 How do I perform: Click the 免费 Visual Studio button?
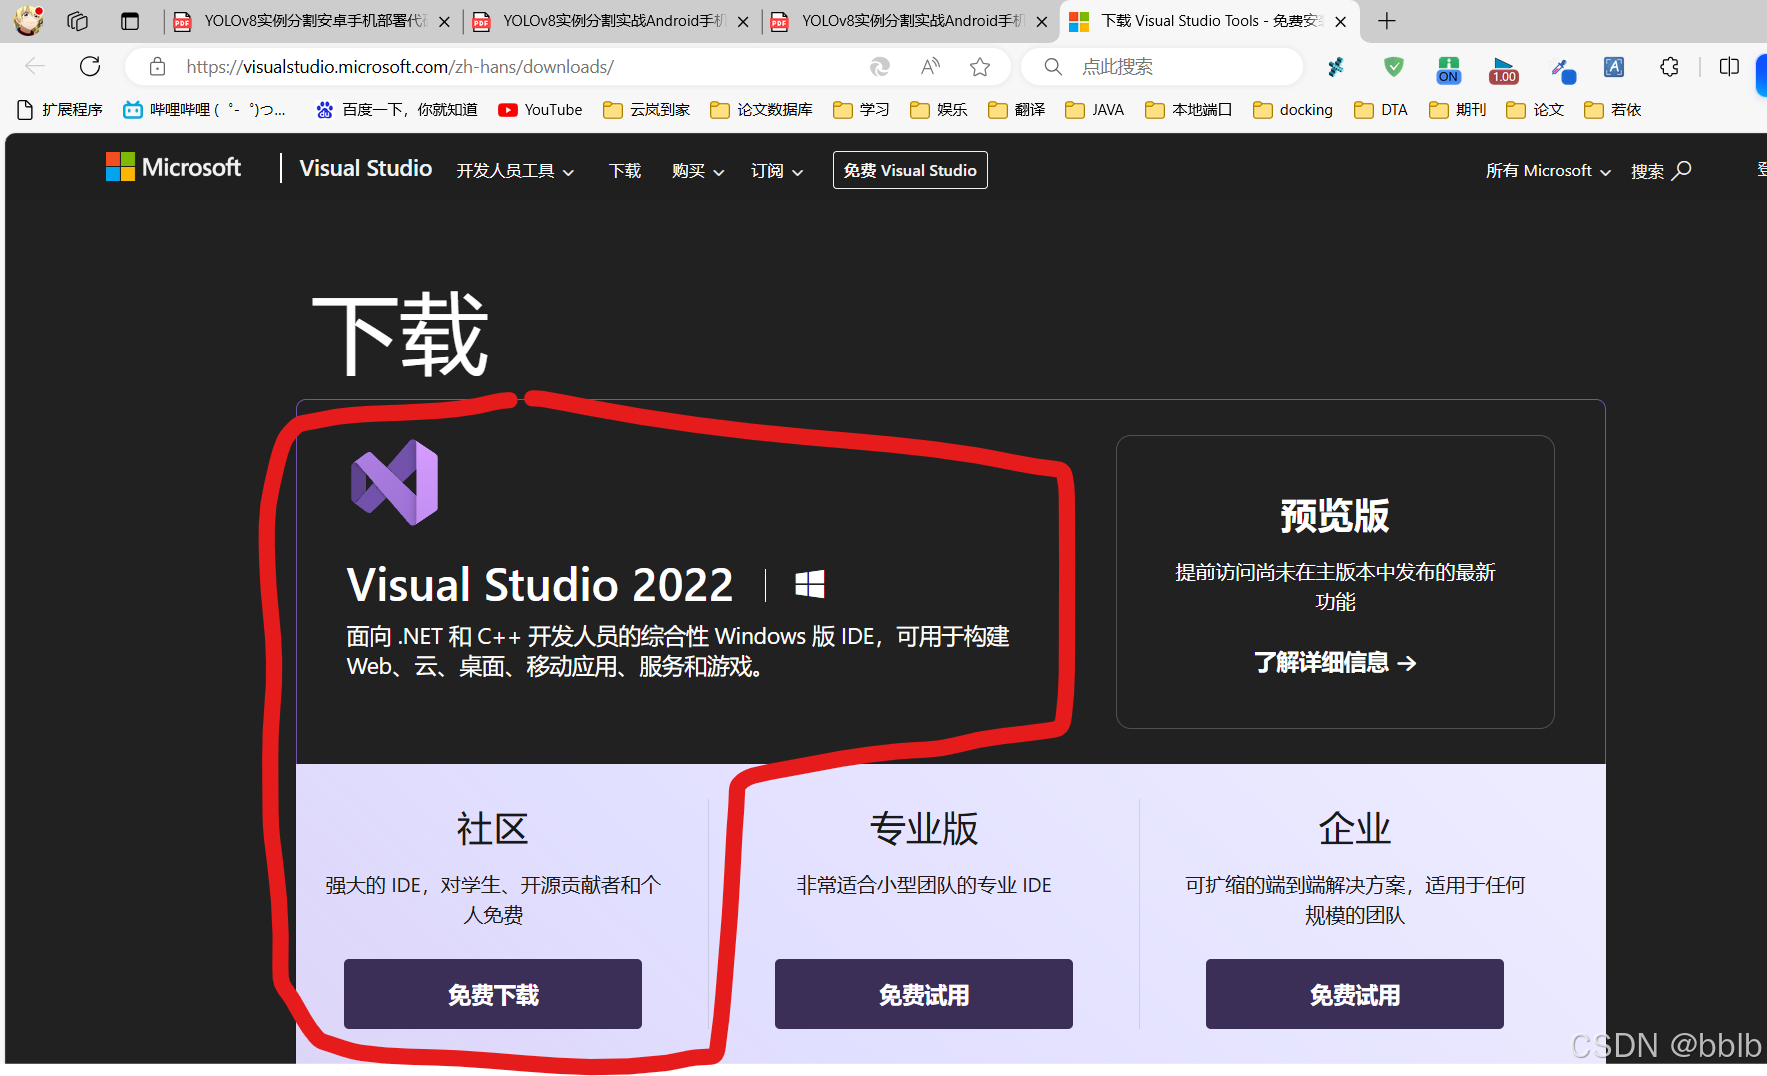(910, 170)
